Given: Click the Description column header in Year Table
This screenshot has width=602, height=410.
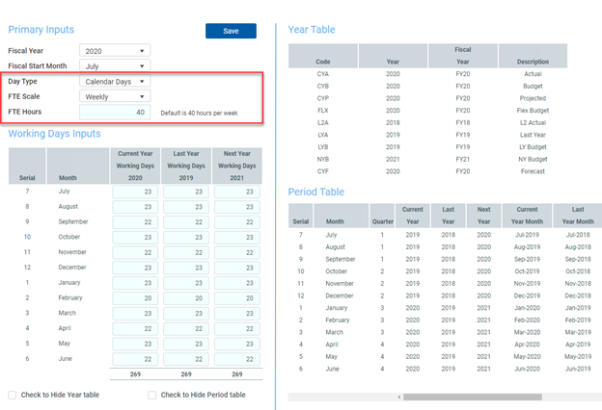Looking at the screenshot, I should click(x=533, y=61).
